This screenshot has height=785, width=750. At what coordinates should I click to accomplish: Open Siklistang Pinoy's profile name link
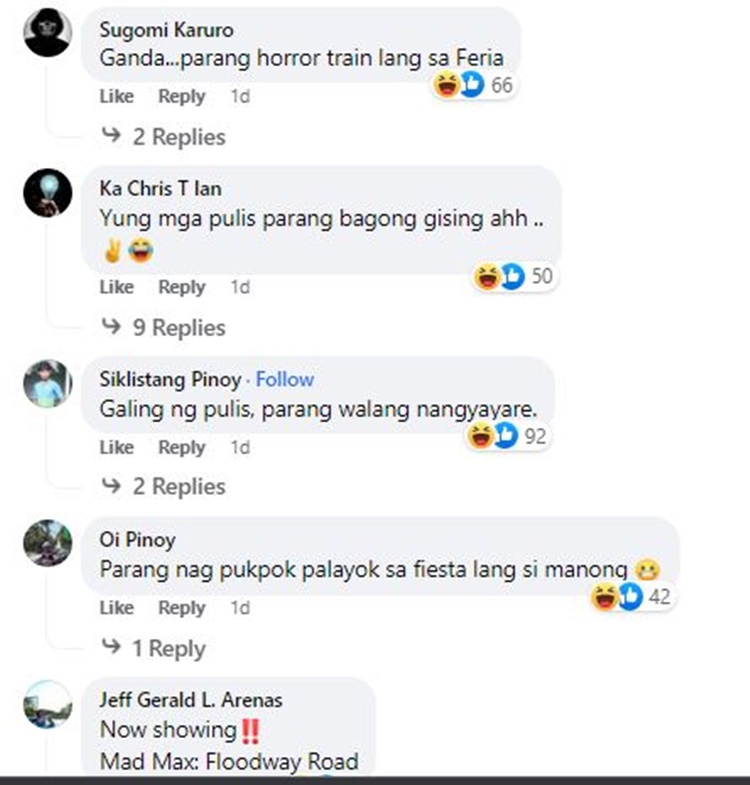point(170,379)
